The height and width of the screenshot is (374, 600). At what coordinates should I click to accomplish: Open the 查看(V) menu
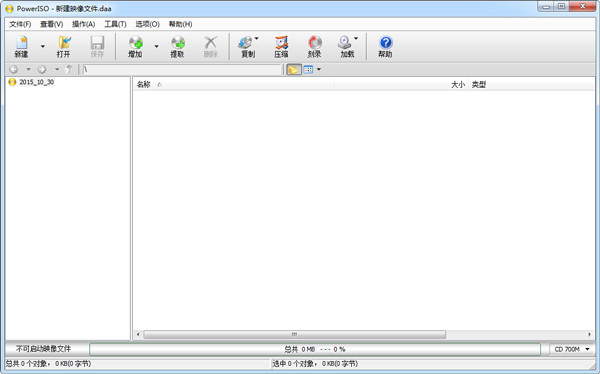[x=52, y=24]
